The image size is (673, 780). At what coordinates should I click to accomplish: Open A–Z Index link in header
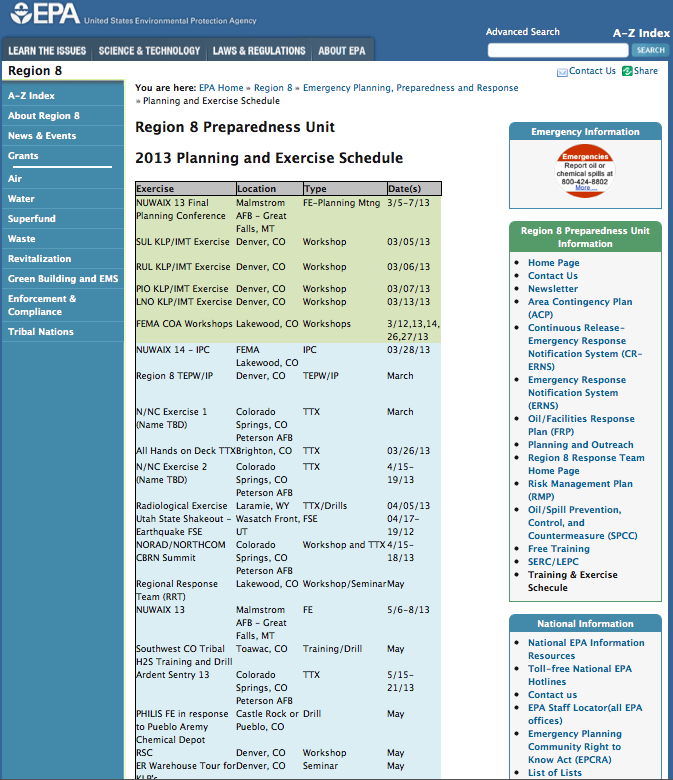pyautogui.click(x=641, y=33)
